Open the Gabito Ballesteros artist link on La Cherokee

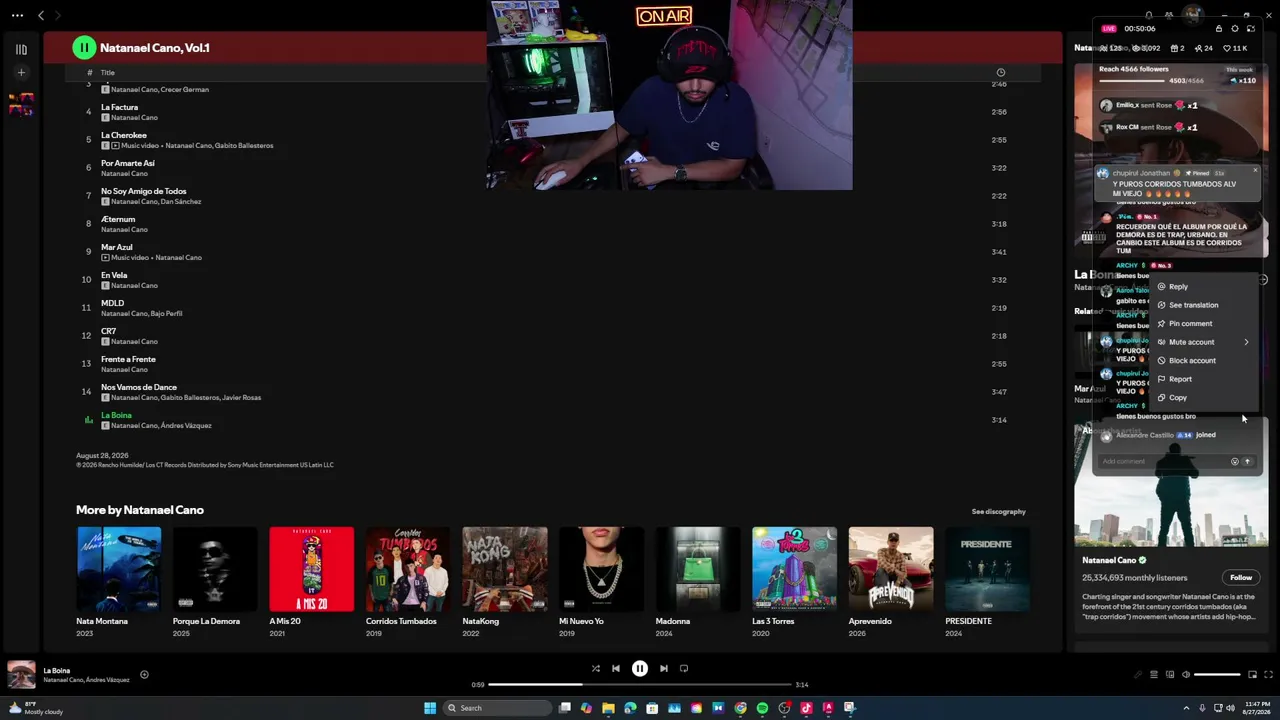point(244,146)
